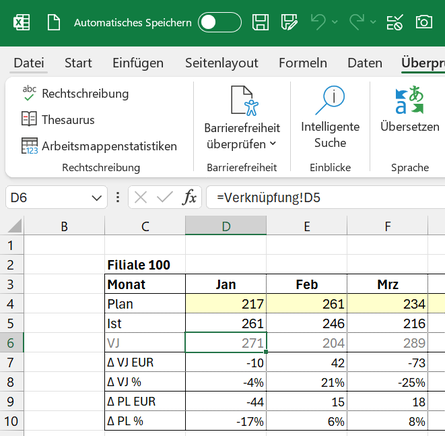Select column F header

pyautogui.click(x=388, y=226)
